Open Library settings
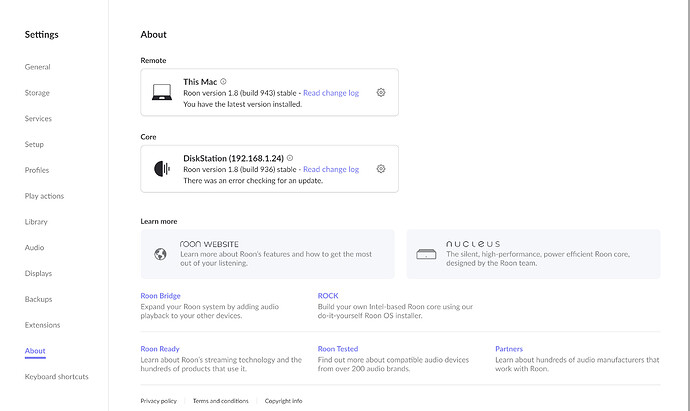This screenshot has height=411, width=690. tap(36, 222)
